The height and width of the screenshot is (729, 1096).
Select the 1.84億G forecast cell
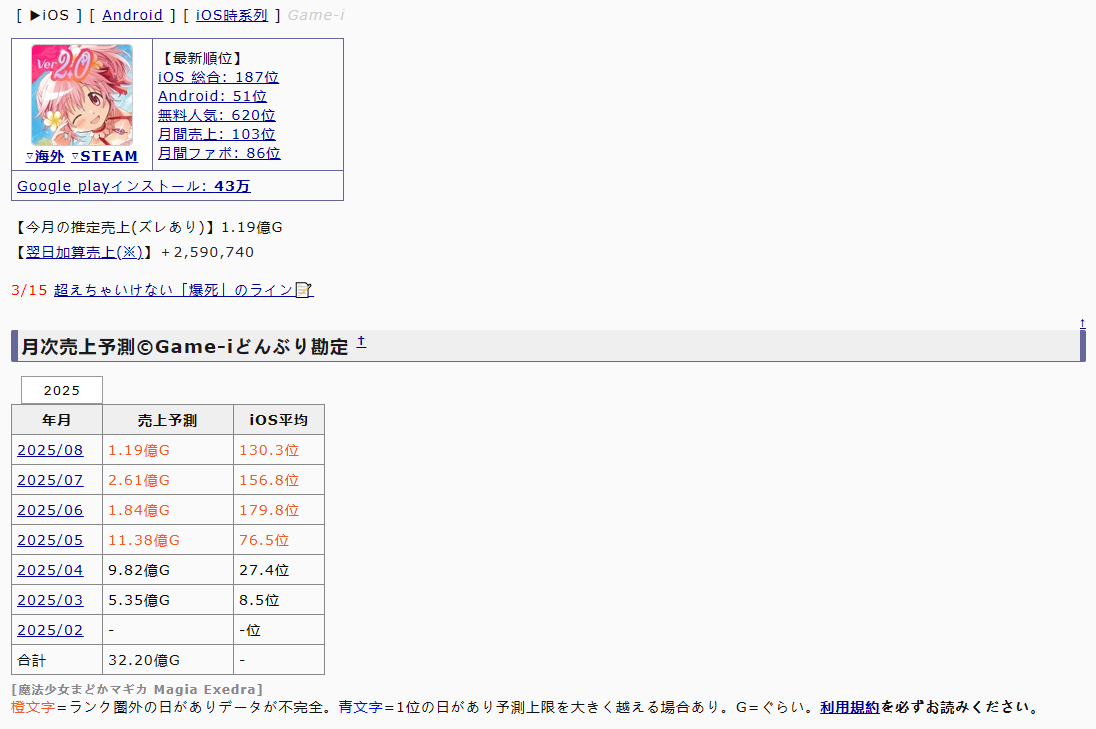point(168,510)
